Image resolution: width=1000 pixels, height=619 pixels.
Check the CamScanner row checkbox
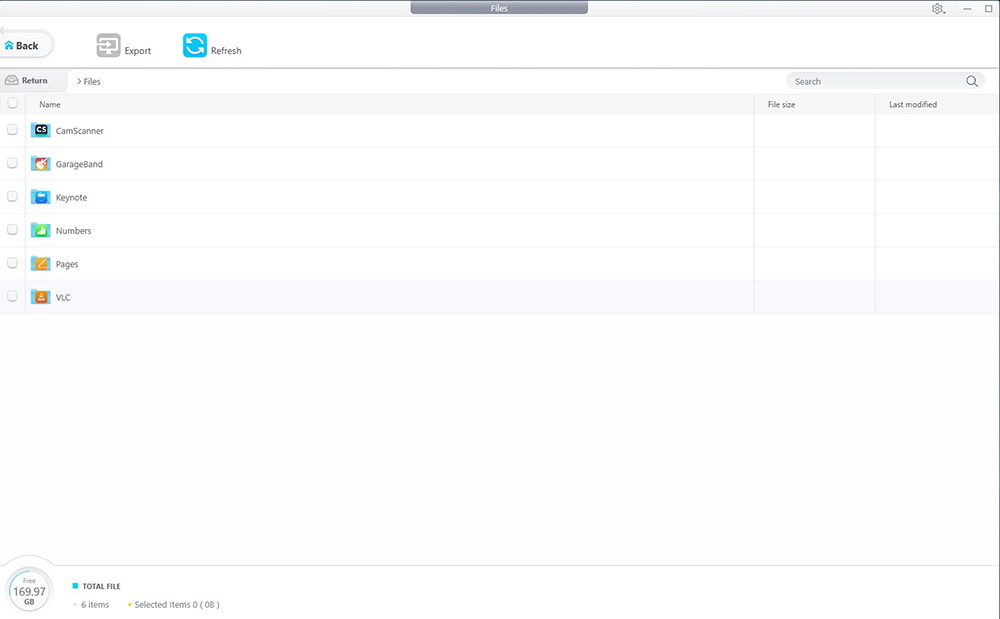12,129
